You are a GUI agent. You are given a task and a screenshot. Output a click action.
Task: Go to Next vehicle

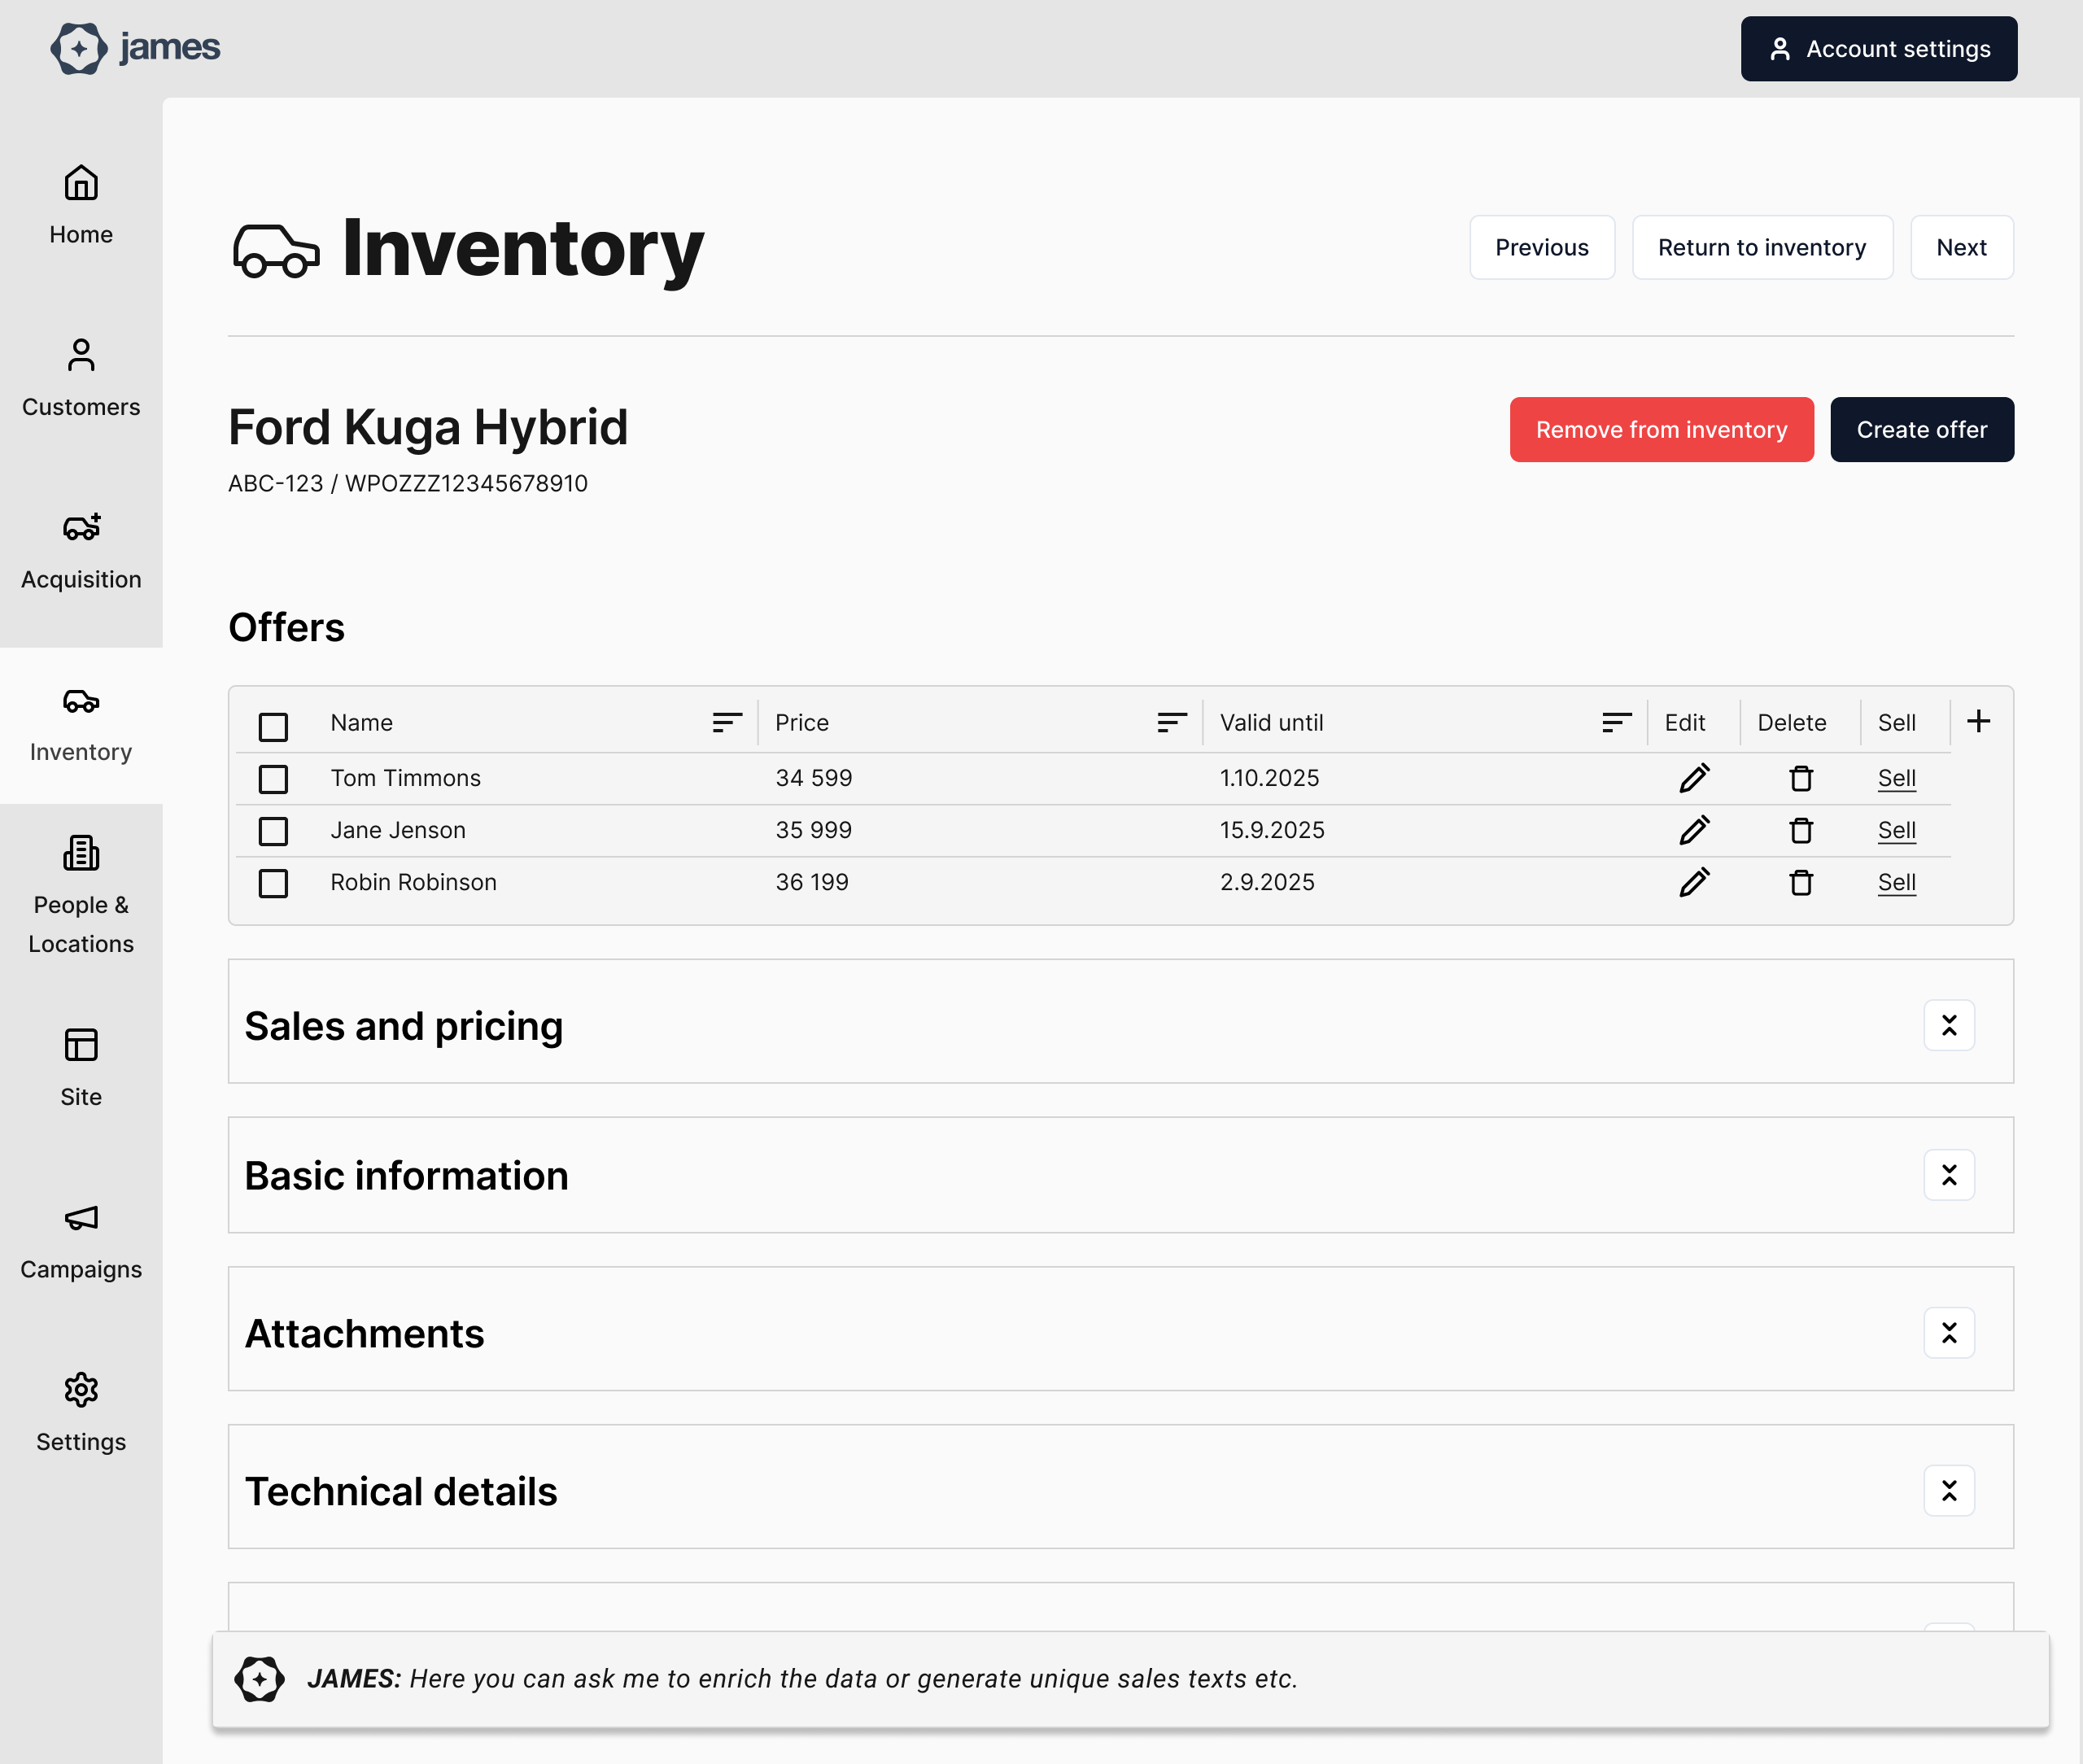[1961, 247]
